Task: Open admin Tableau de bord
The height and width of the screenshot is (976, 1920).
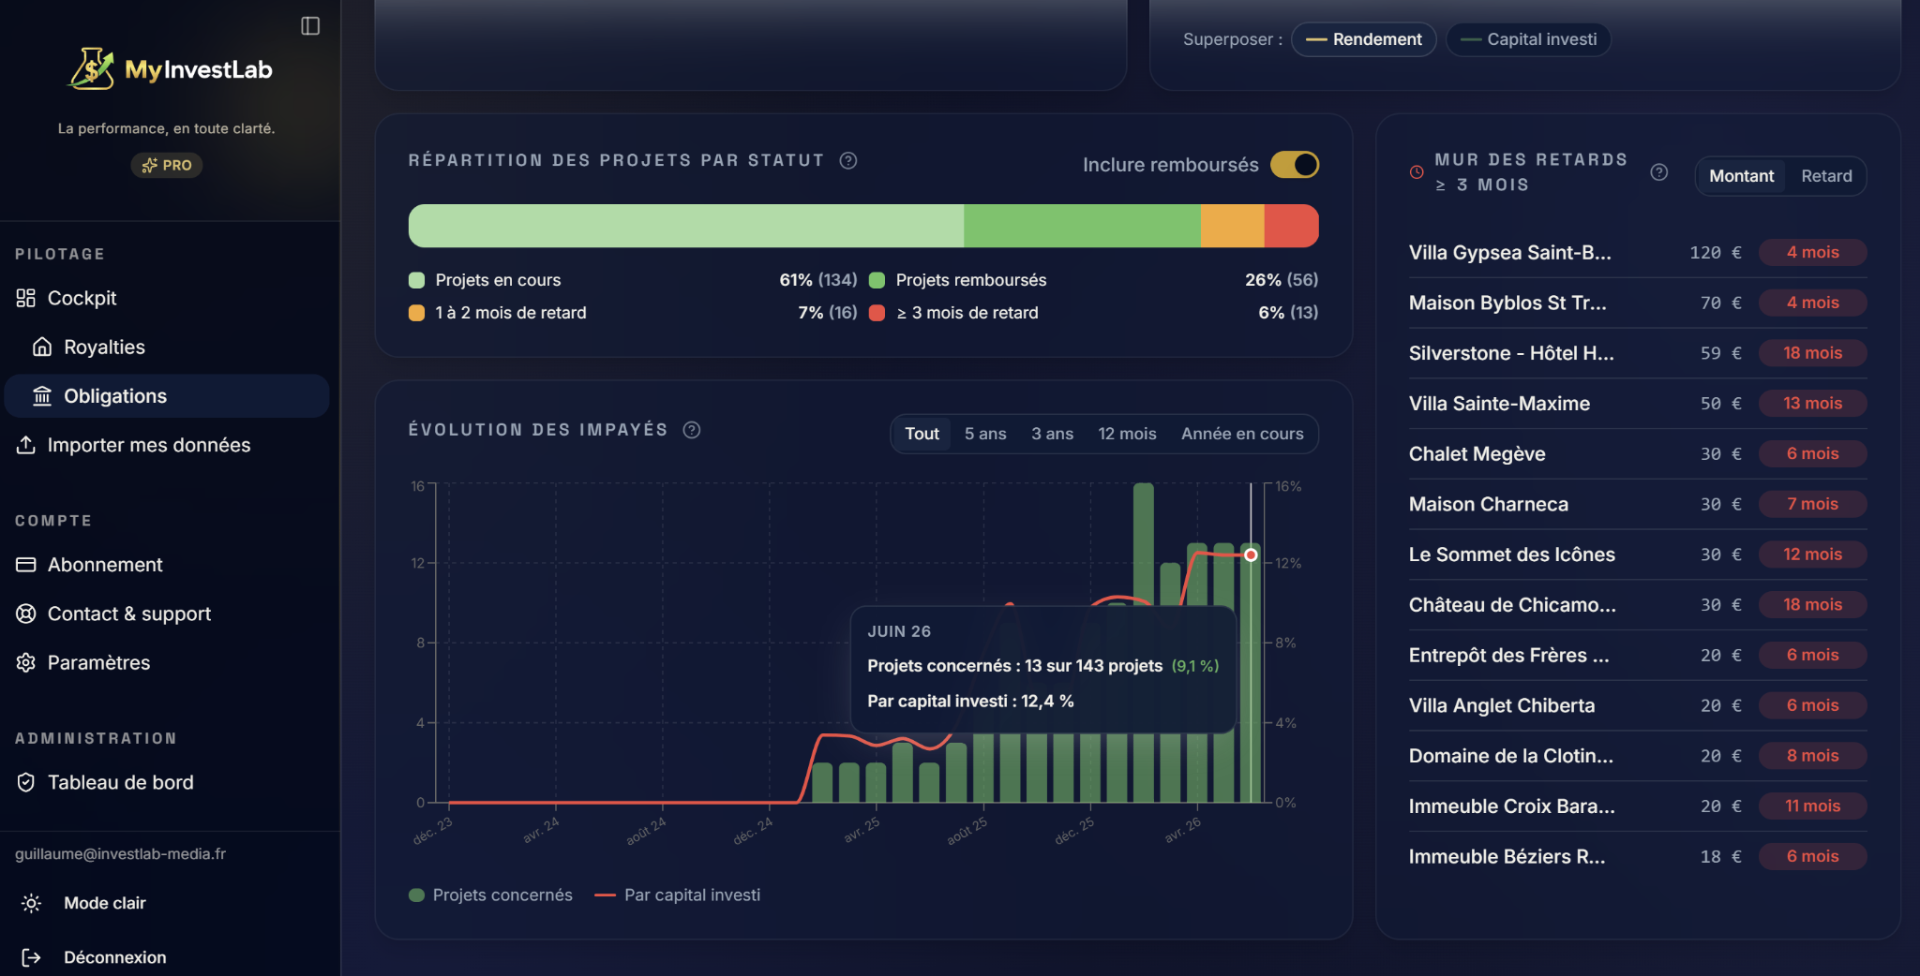Action: click(166, 783)
